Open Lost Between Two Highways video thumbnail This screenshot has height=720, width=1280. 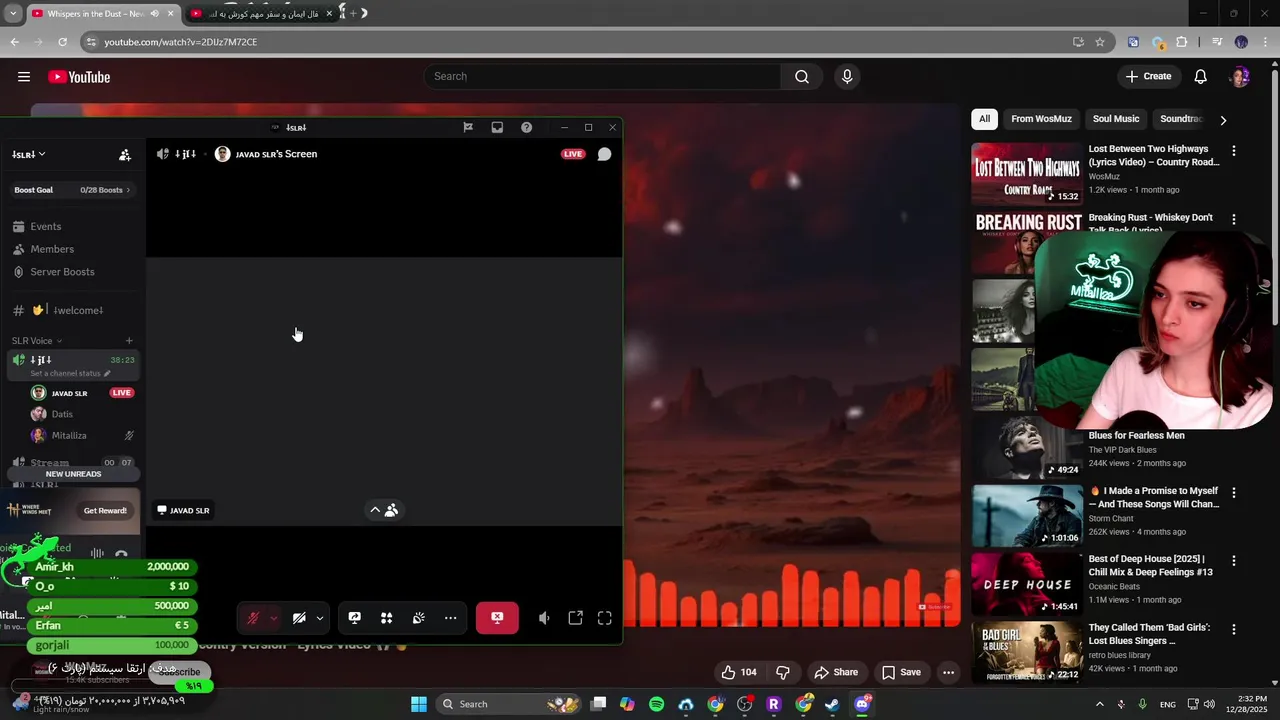coord(1027,174)
